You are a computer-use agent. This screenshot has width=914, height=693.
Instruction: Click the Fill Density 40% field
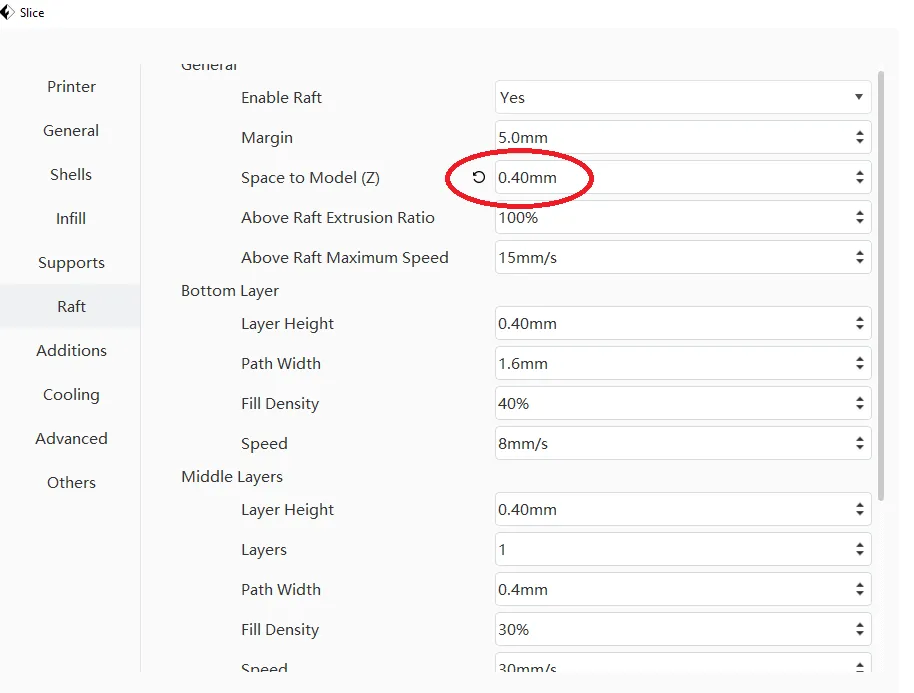coord(683,403)
